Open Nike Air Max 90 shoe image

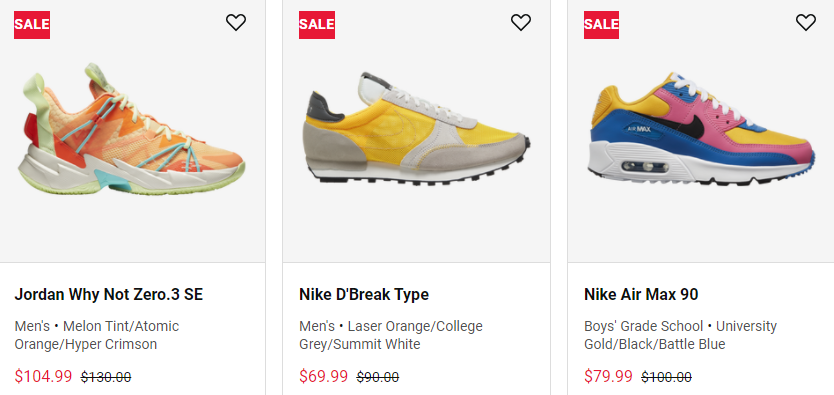701,129
